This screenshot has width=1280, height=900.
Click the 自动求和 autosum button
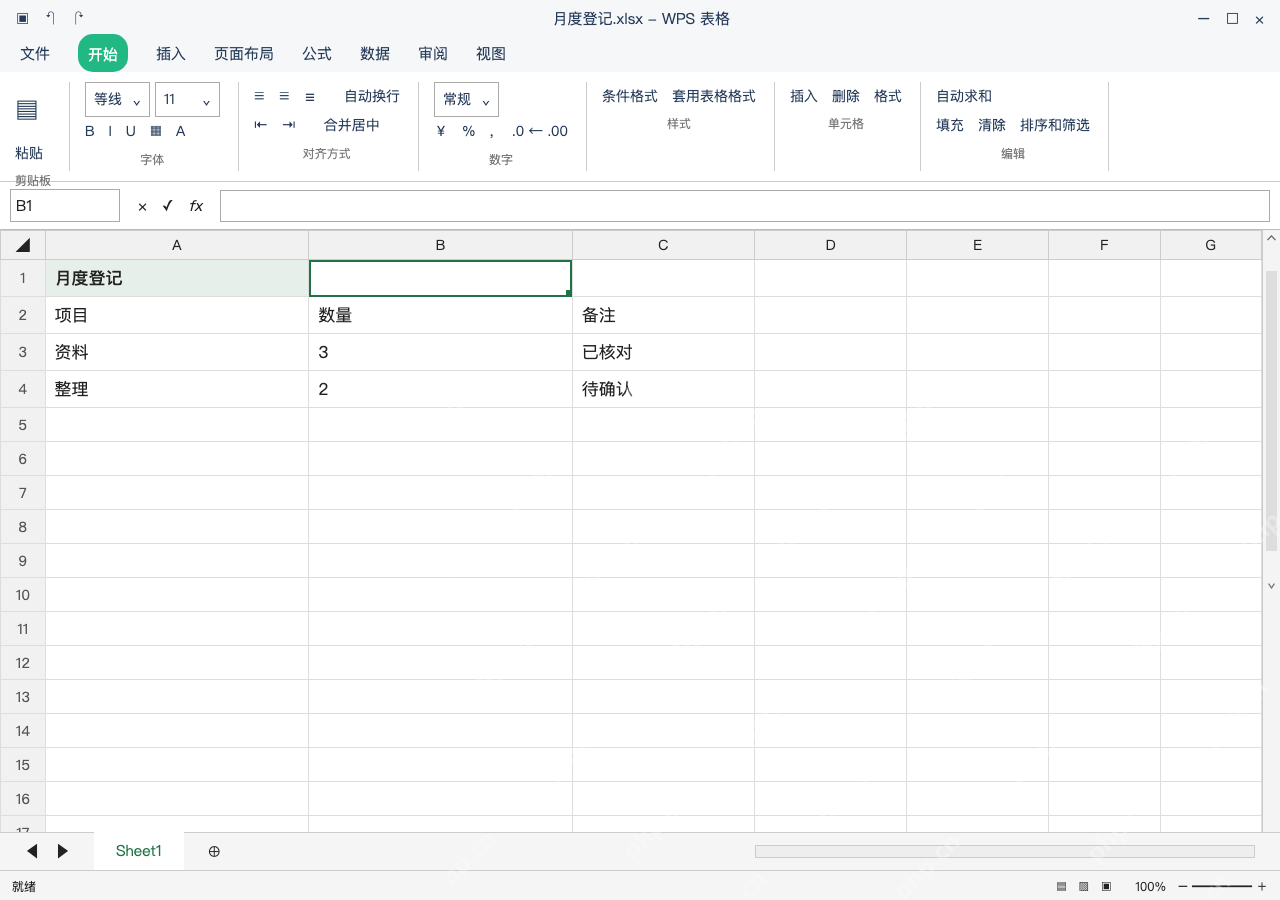pyautogui.click(x=964, y=96)
